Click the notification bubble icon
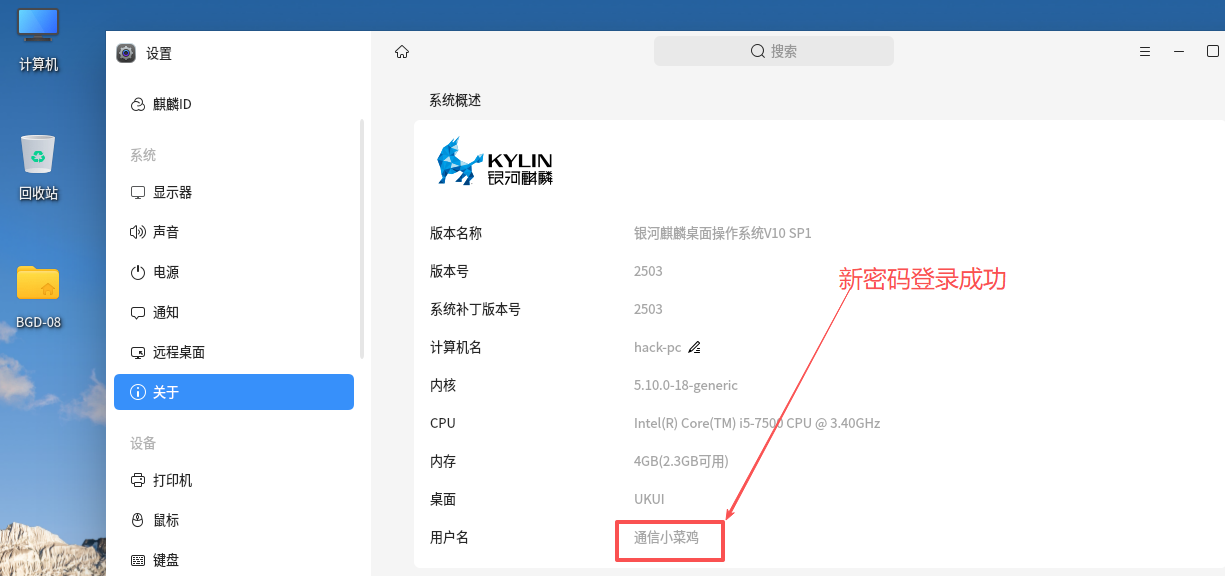Screen dimensions: 1225x576 (x=138, y=312)
